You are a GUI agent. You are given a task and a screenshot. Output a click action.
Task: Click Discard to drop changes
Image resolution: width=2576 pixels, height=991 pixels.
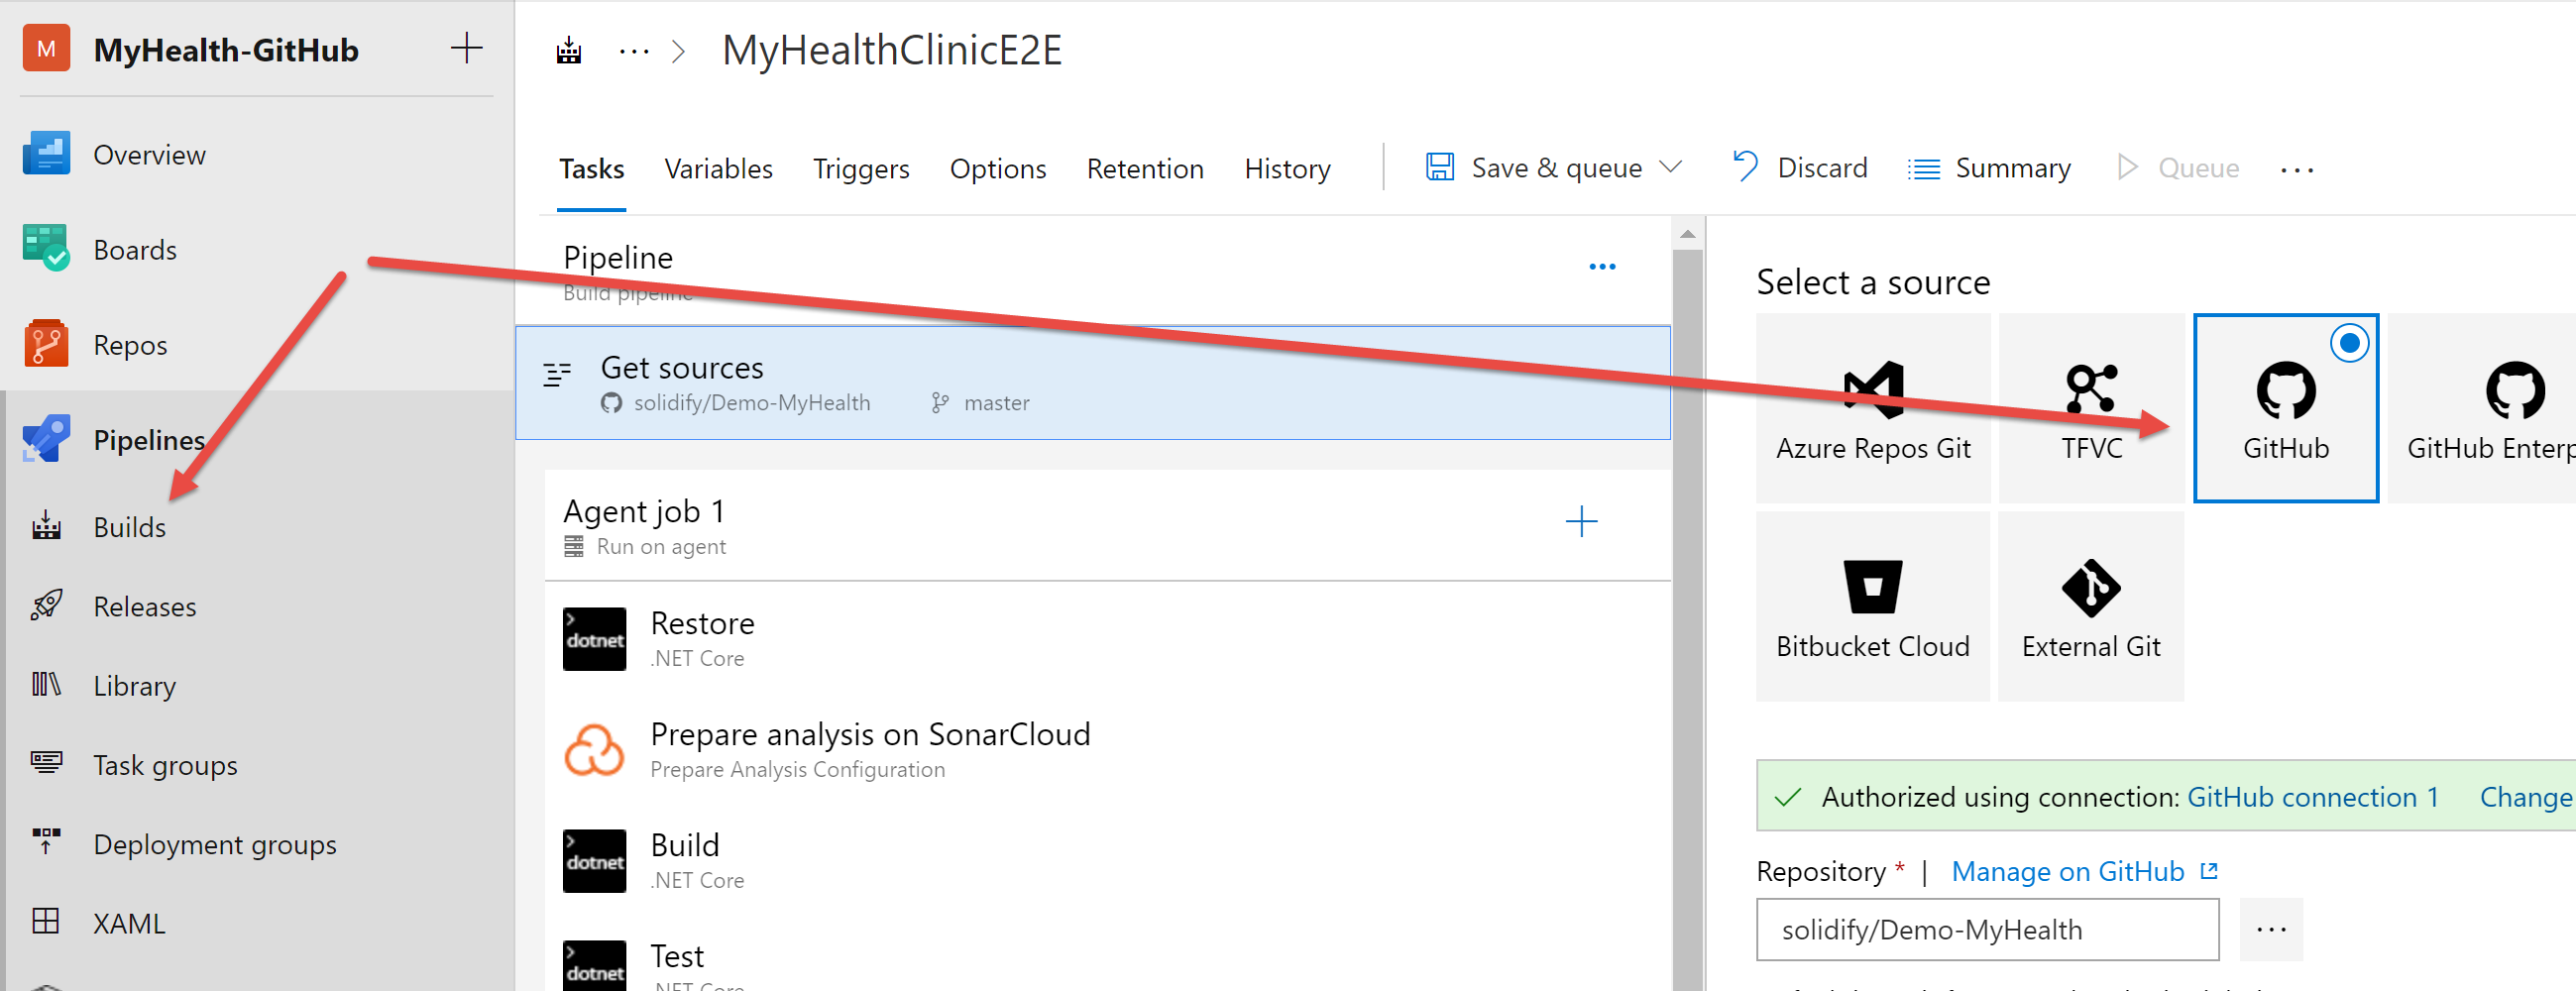[x=1799, y=168]
